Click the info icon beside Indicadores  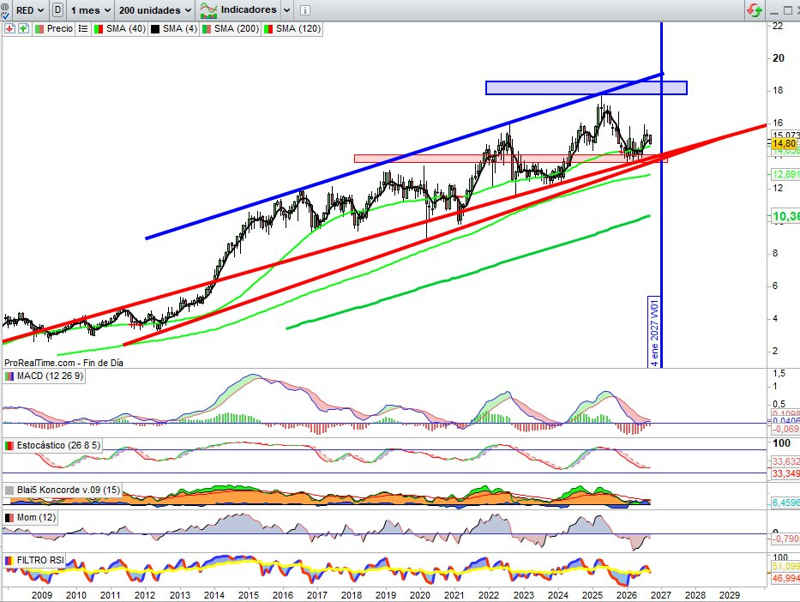coord(305,10)
